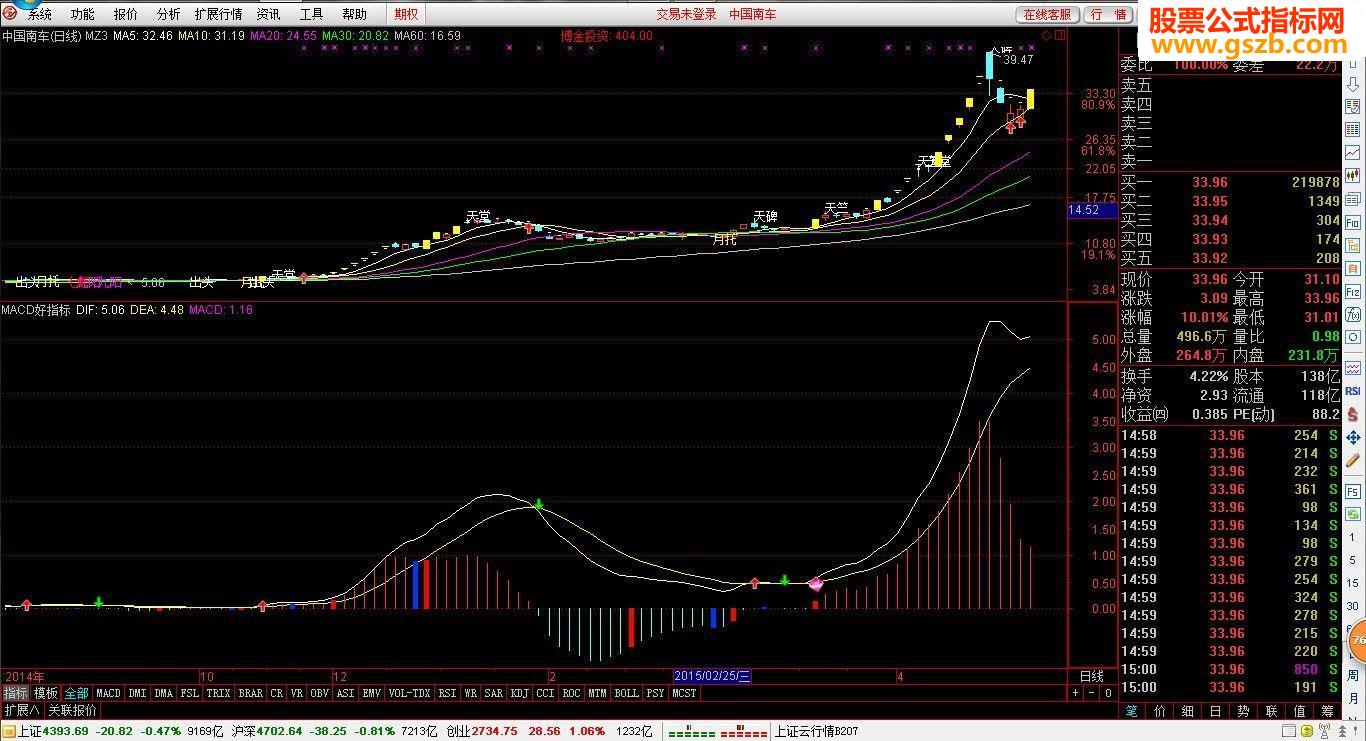Click the minus zoom button under the chart
This screenshot has height=741, width=1366.
coord(1092,693)
